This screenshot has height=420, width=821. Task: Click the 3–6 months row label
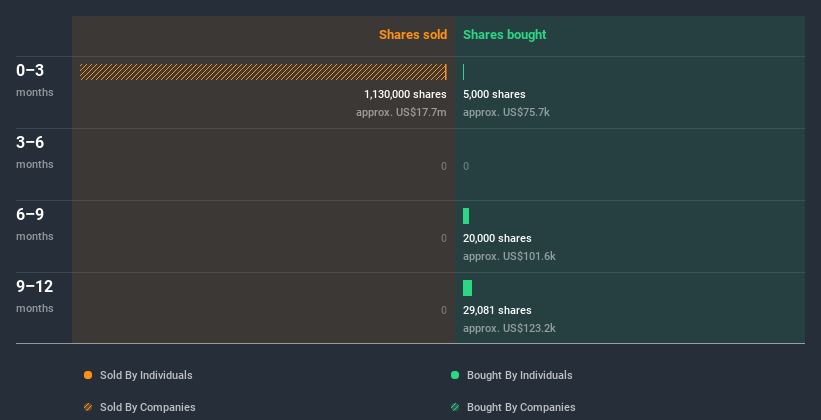click(x=35, y=152)
